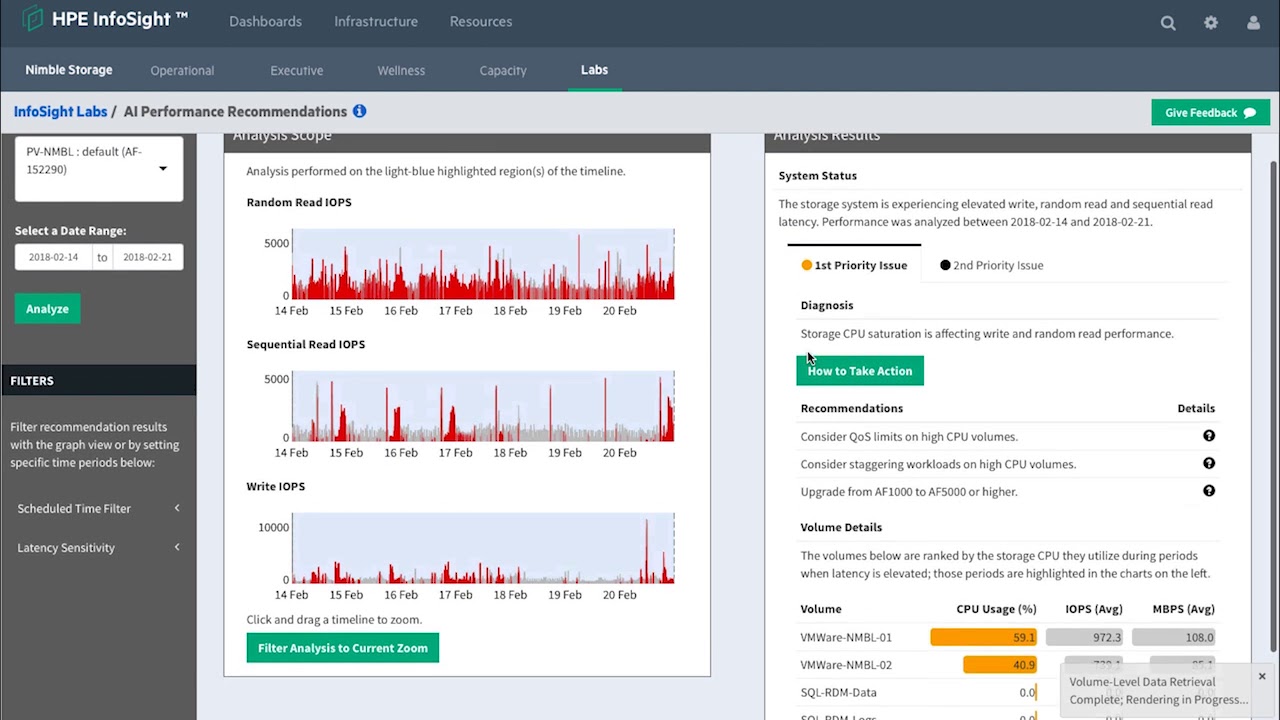Screen dimensions: 1280x720
Task: Click the start date field 2018-02-14
Action: click(53, 257)
